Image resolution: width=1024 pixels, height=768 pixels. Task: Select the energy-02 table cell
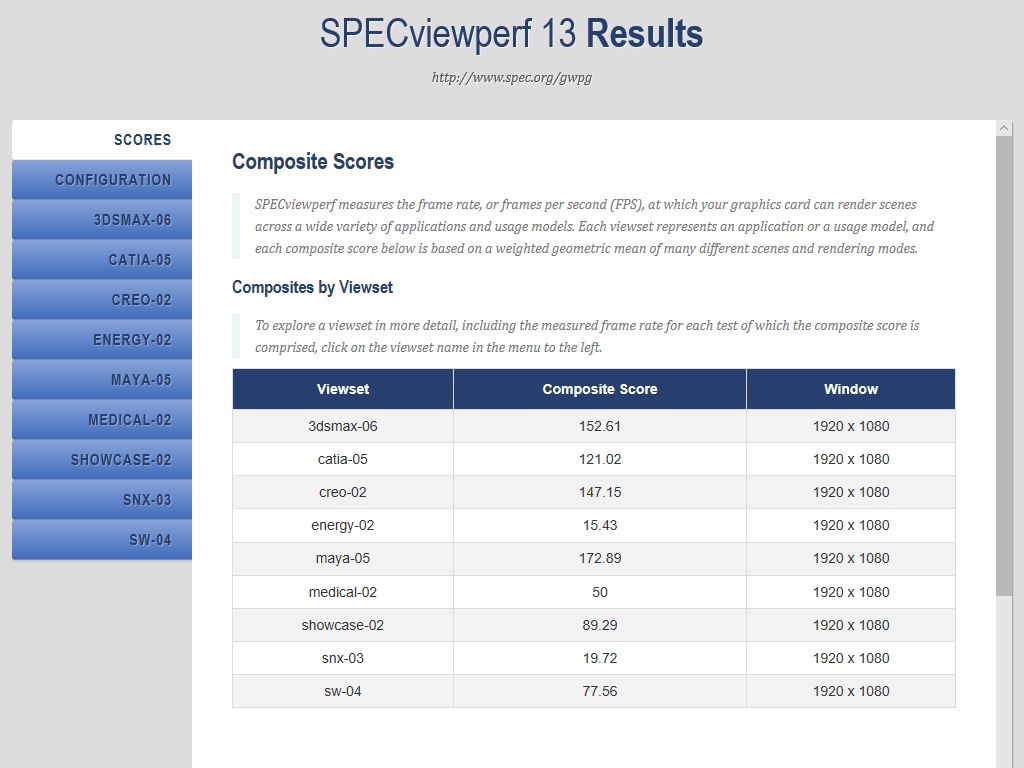click(343, 526)
